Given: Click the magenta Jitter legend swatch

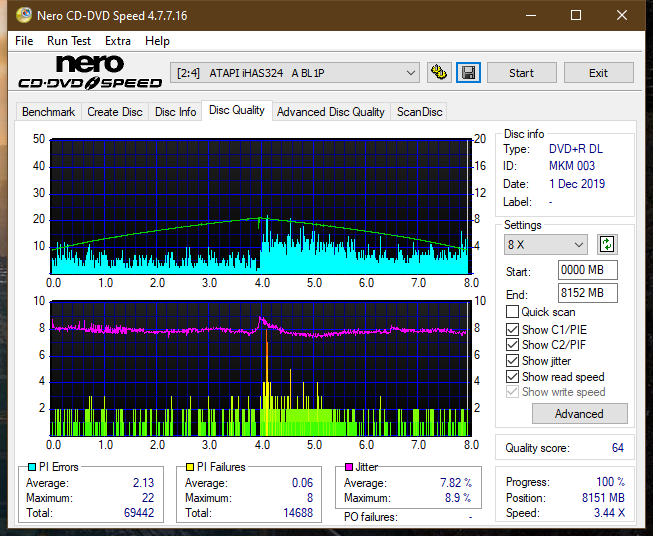Looking at the screenshot, I should pyautogui.click(x=349, y=467).
